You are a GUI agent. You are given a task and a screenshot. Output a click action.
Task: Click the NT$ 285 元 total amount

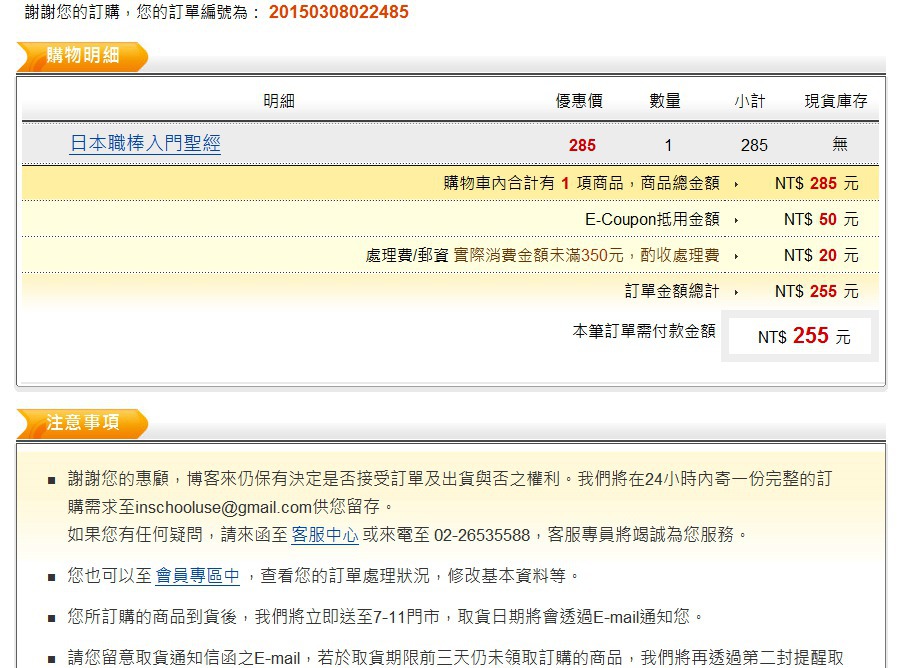click(x=817, y=183)
